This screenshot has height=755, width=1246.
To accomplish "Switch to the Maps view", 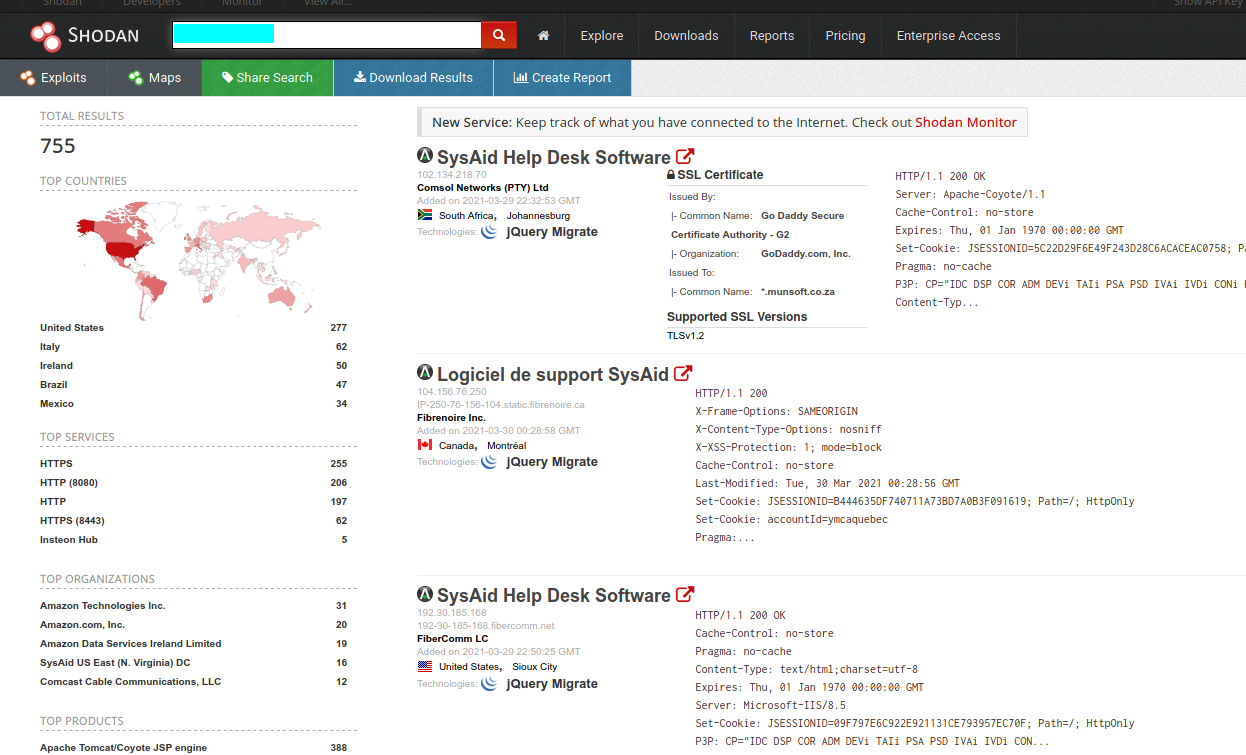I will [x=154, y=78].
